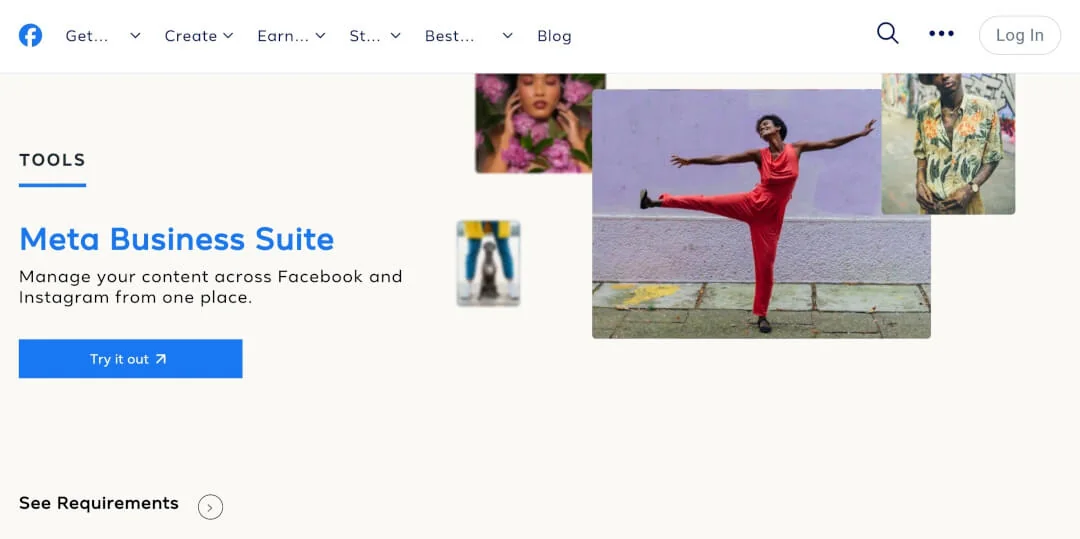Expand the Earn... menu chevron
The image size is (1080, 539).
320,36
